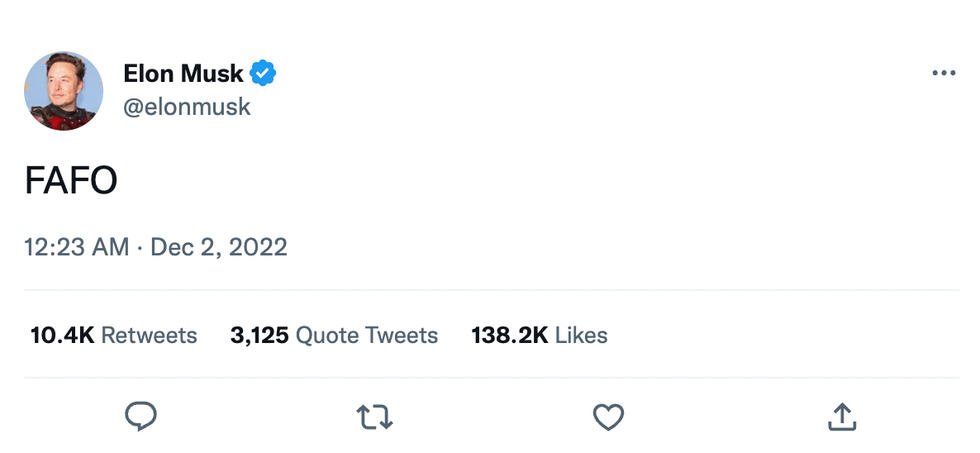
Task: Like the tweet with the heart icon
Action: tap(608, 416)
